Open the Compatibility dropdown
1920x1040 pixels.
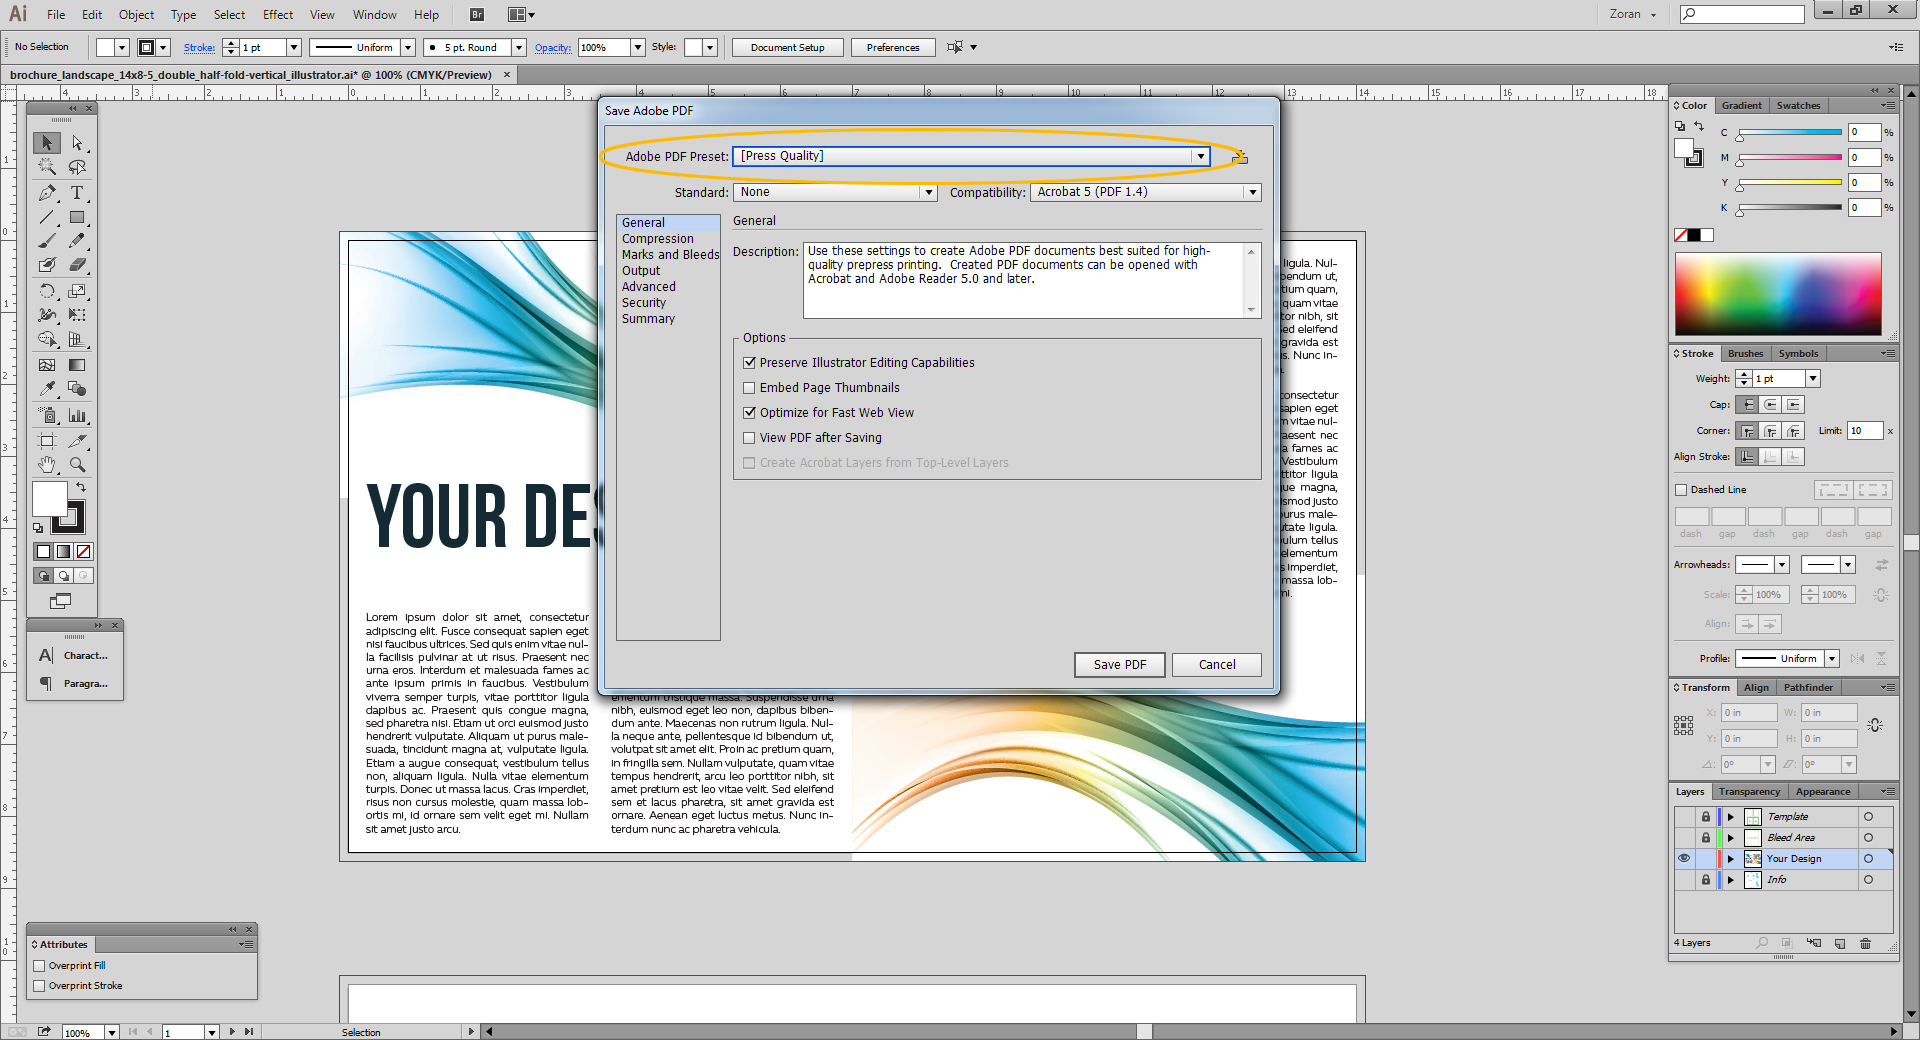point(1253,192)
